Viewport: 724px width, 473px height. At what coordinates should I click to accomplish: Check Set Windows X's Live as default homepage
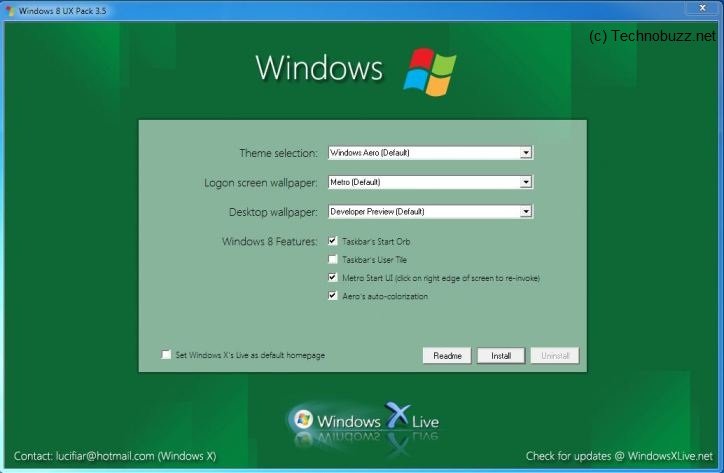(x=166, y=355)
